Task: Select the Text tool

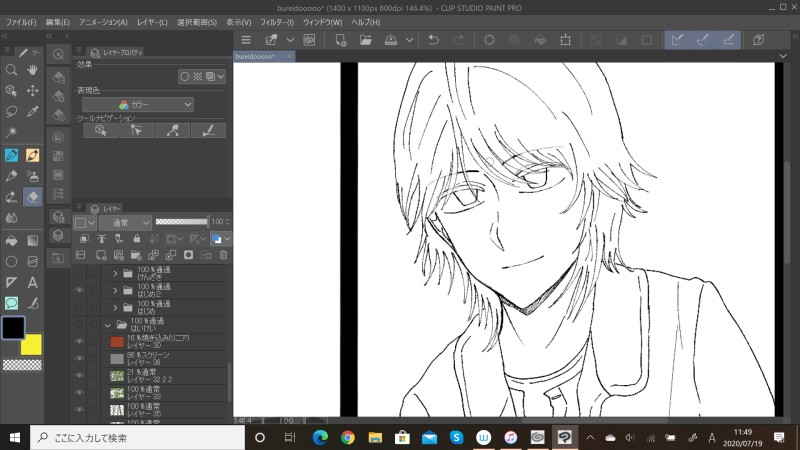Action: [33, 282]
